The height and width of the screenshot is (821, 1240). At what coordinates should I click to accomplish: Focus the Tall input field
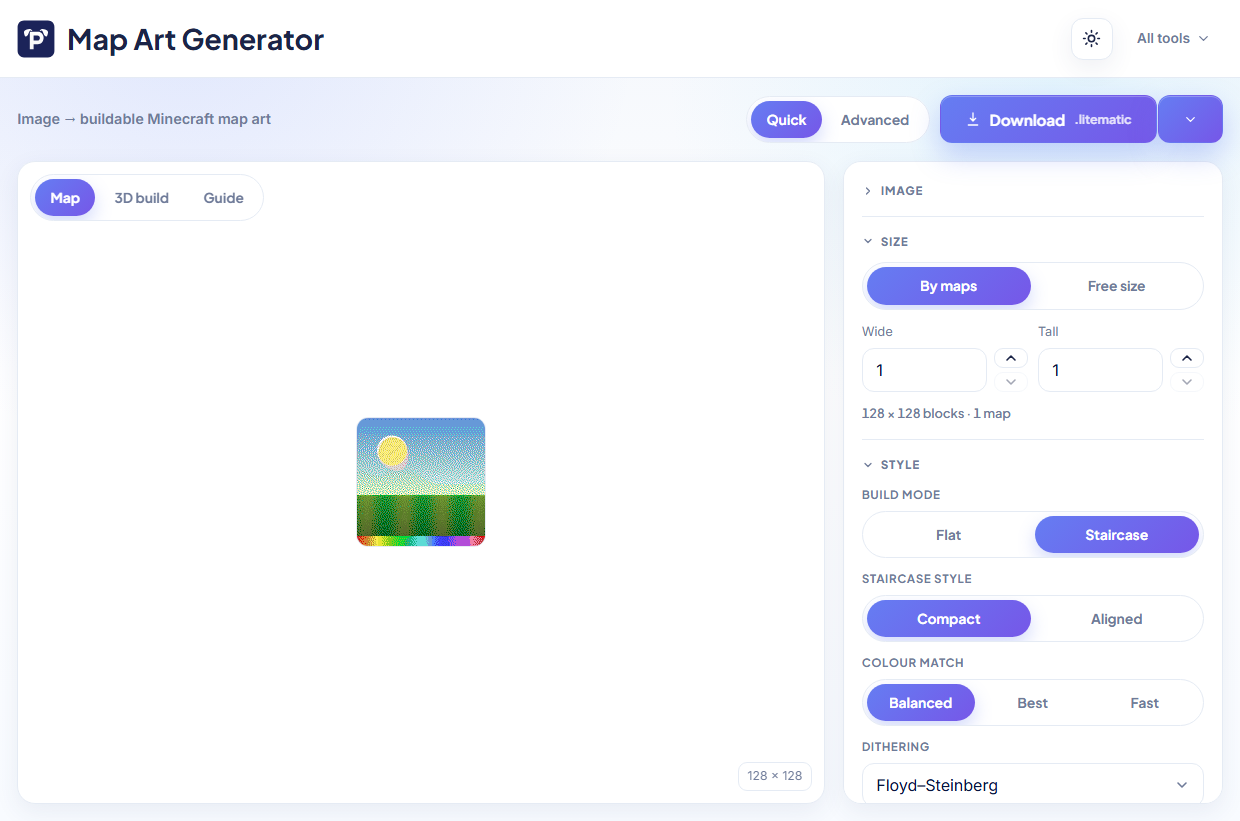(x=1100, y=370)
